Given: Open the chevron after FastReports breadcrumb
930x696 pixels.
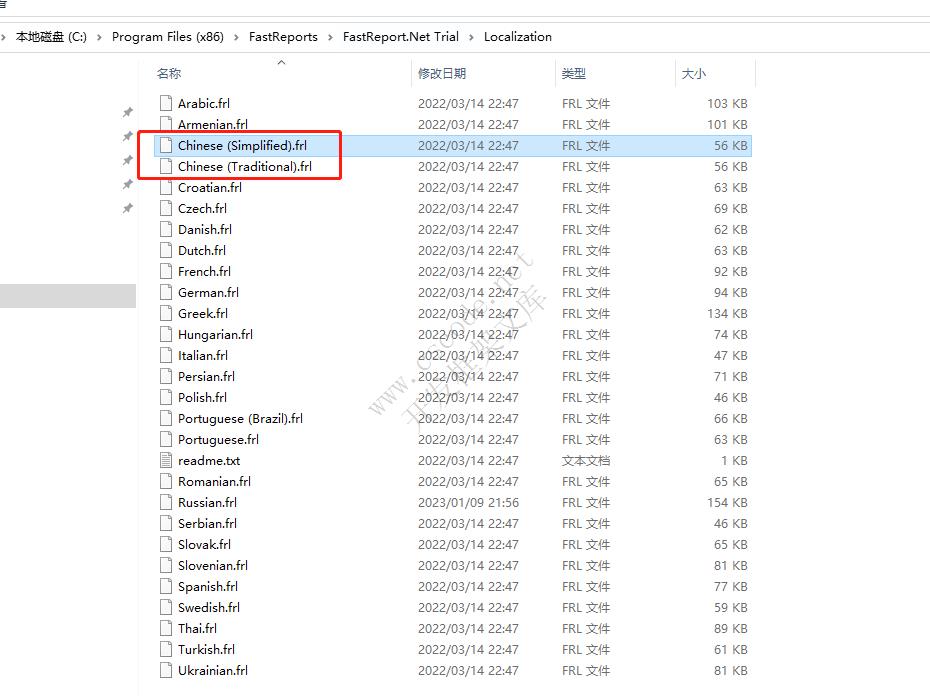Looking at the screenshot, I should (328, 36).
